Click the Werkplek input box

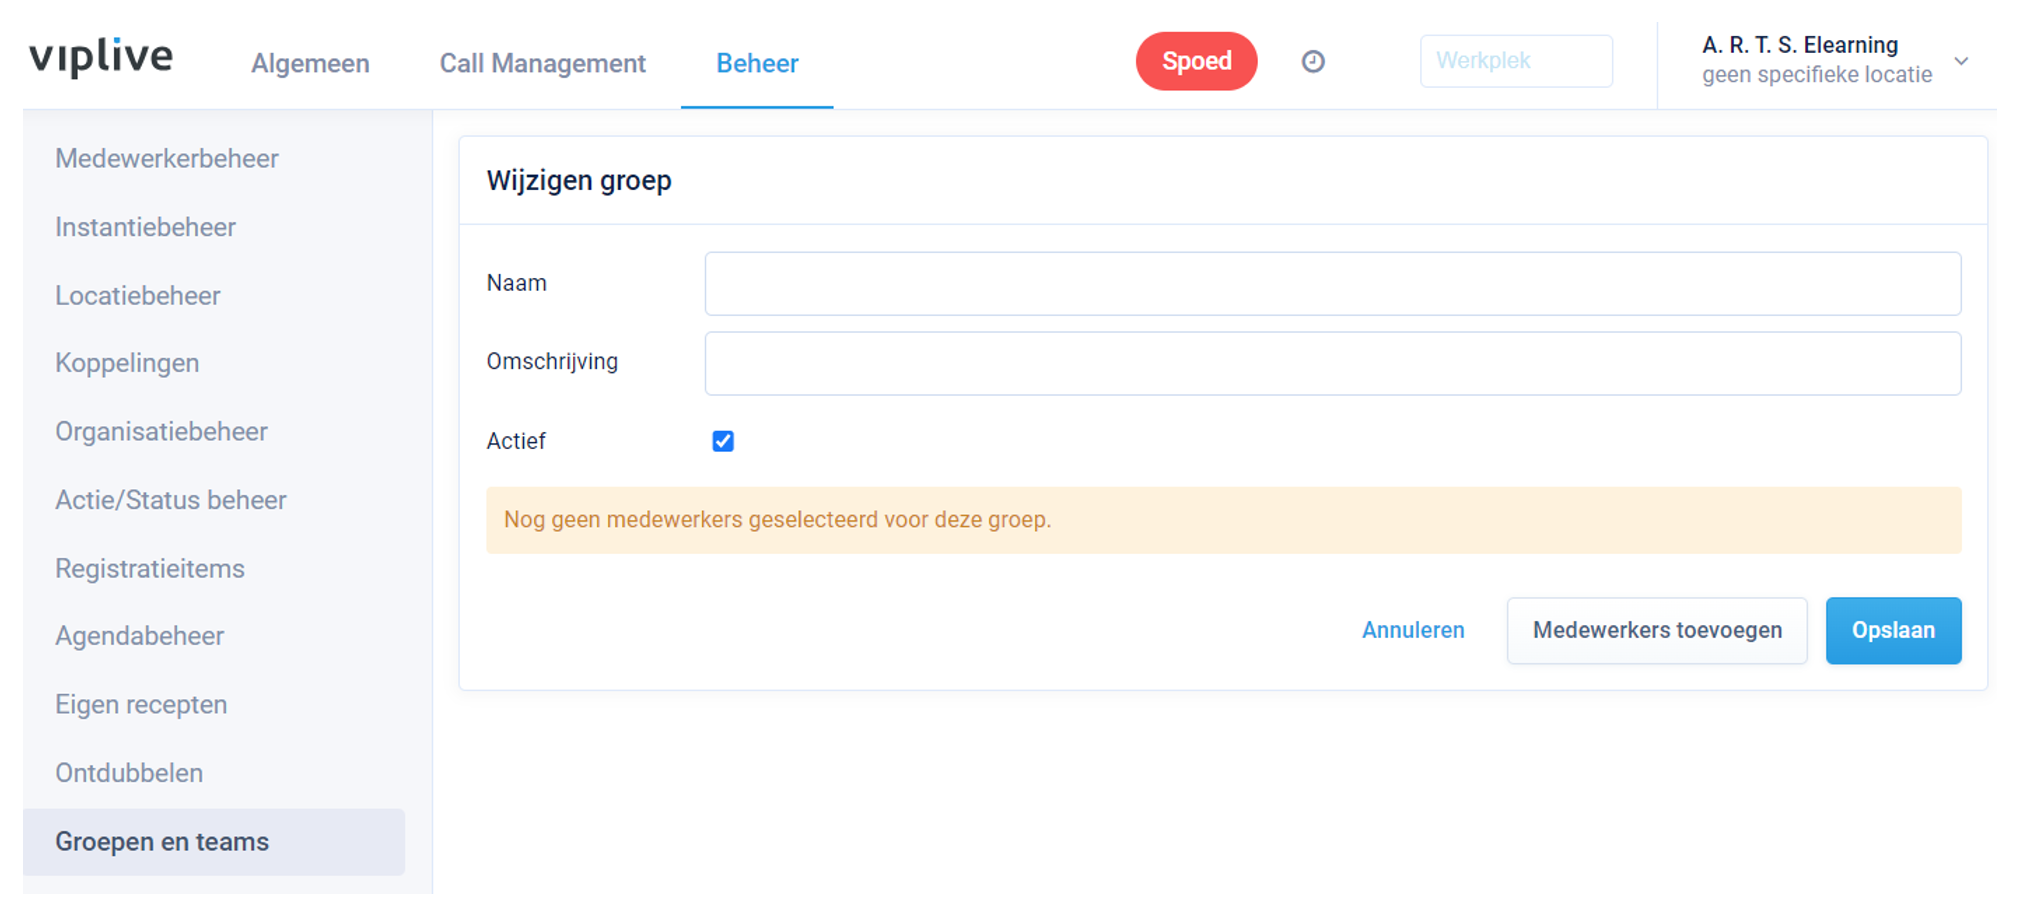tap(1515, 61)
